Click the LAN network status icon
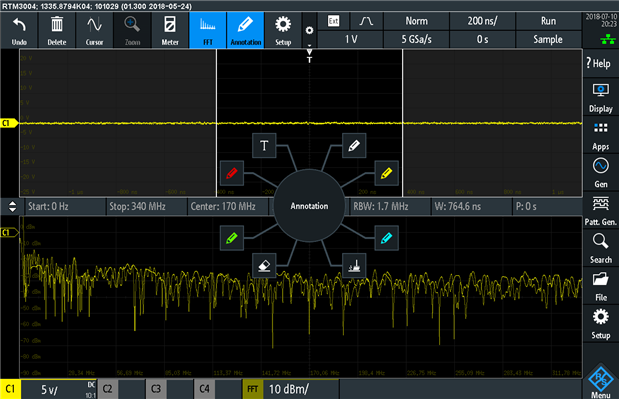Image resolution: width=619 pixels, height=399 pixels. 608,39
